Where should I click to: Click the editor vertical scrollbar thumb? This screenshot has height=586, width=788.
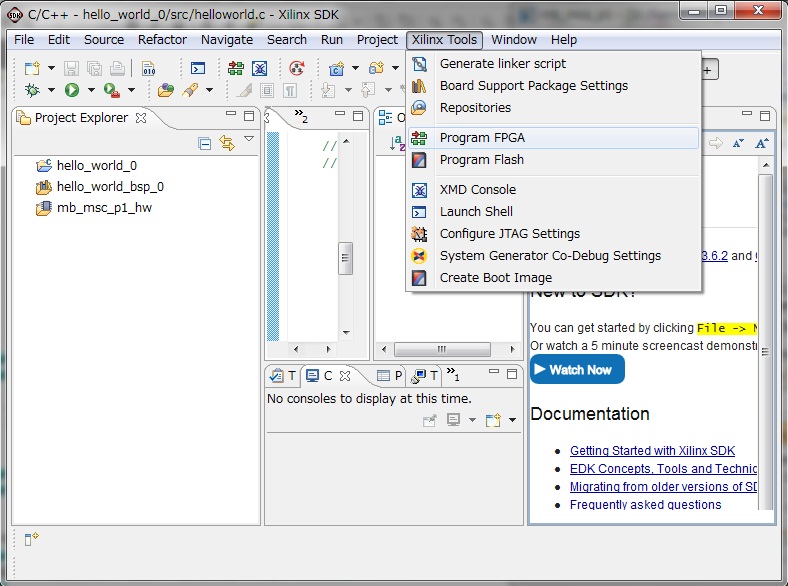345,258
